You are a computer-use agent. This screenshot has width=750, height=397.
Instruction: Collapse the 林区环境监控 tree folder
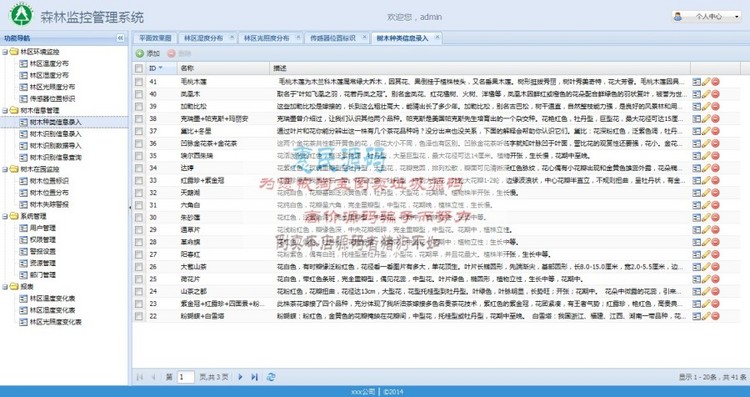point(5,52)
